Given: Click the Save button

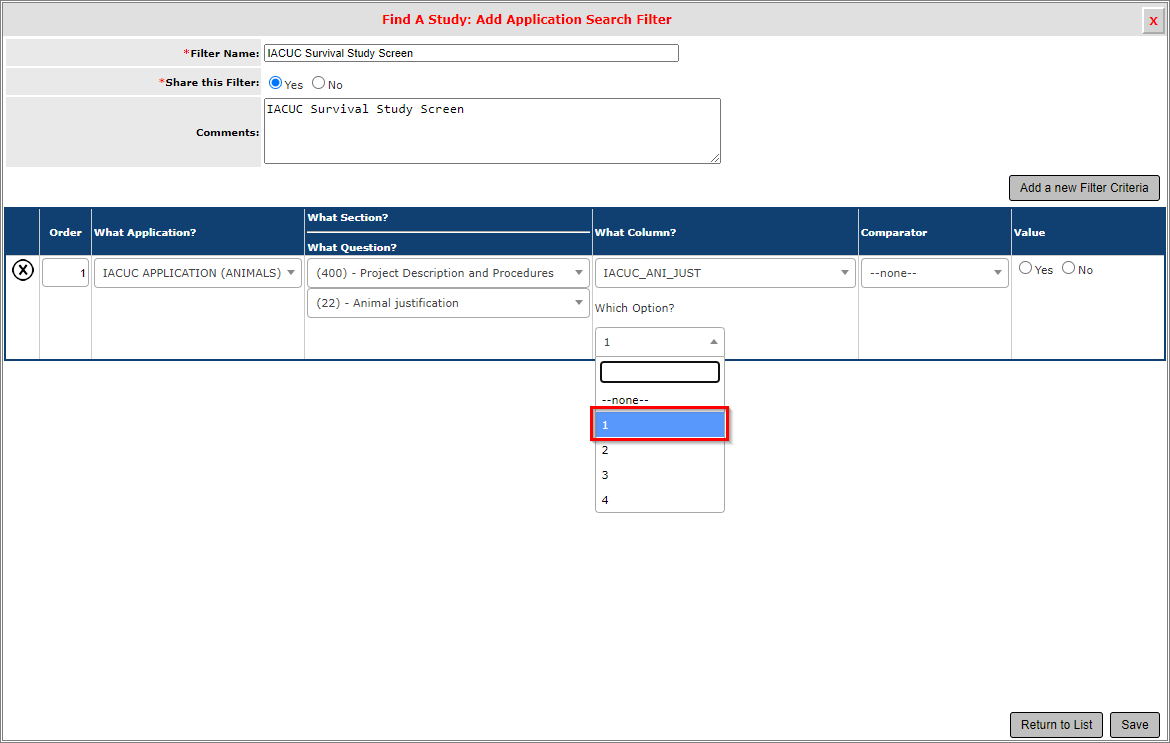Looking at the screenshot, I should coord(1134,724).
